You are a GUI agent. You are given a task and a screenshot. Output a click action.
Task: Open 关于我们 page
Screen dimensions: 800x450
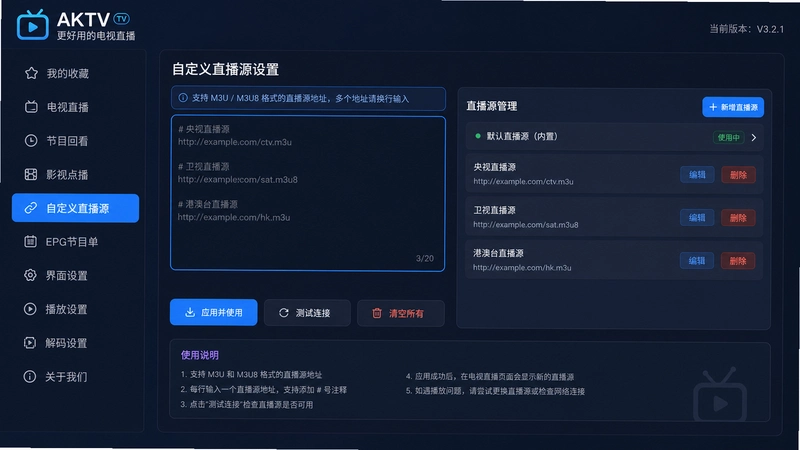click(x=76, y=377)
